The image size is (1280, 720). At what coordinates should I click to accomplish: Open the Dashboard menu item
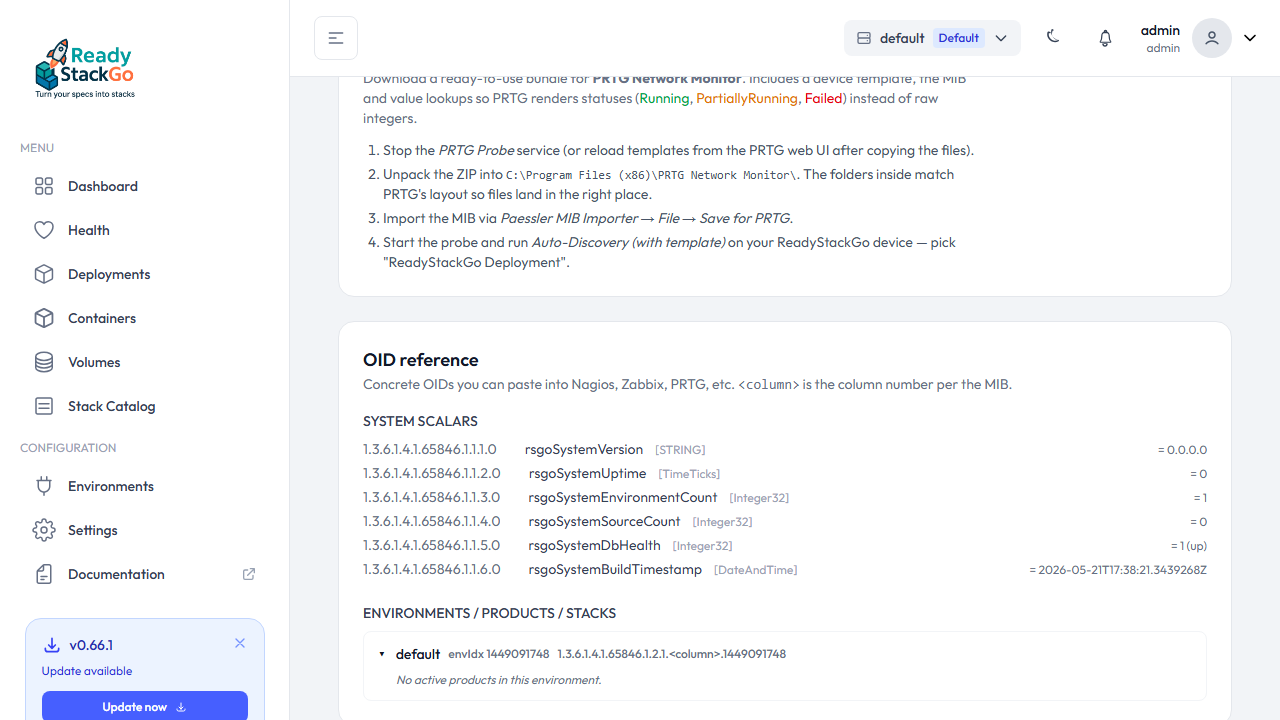click(145, 186)
